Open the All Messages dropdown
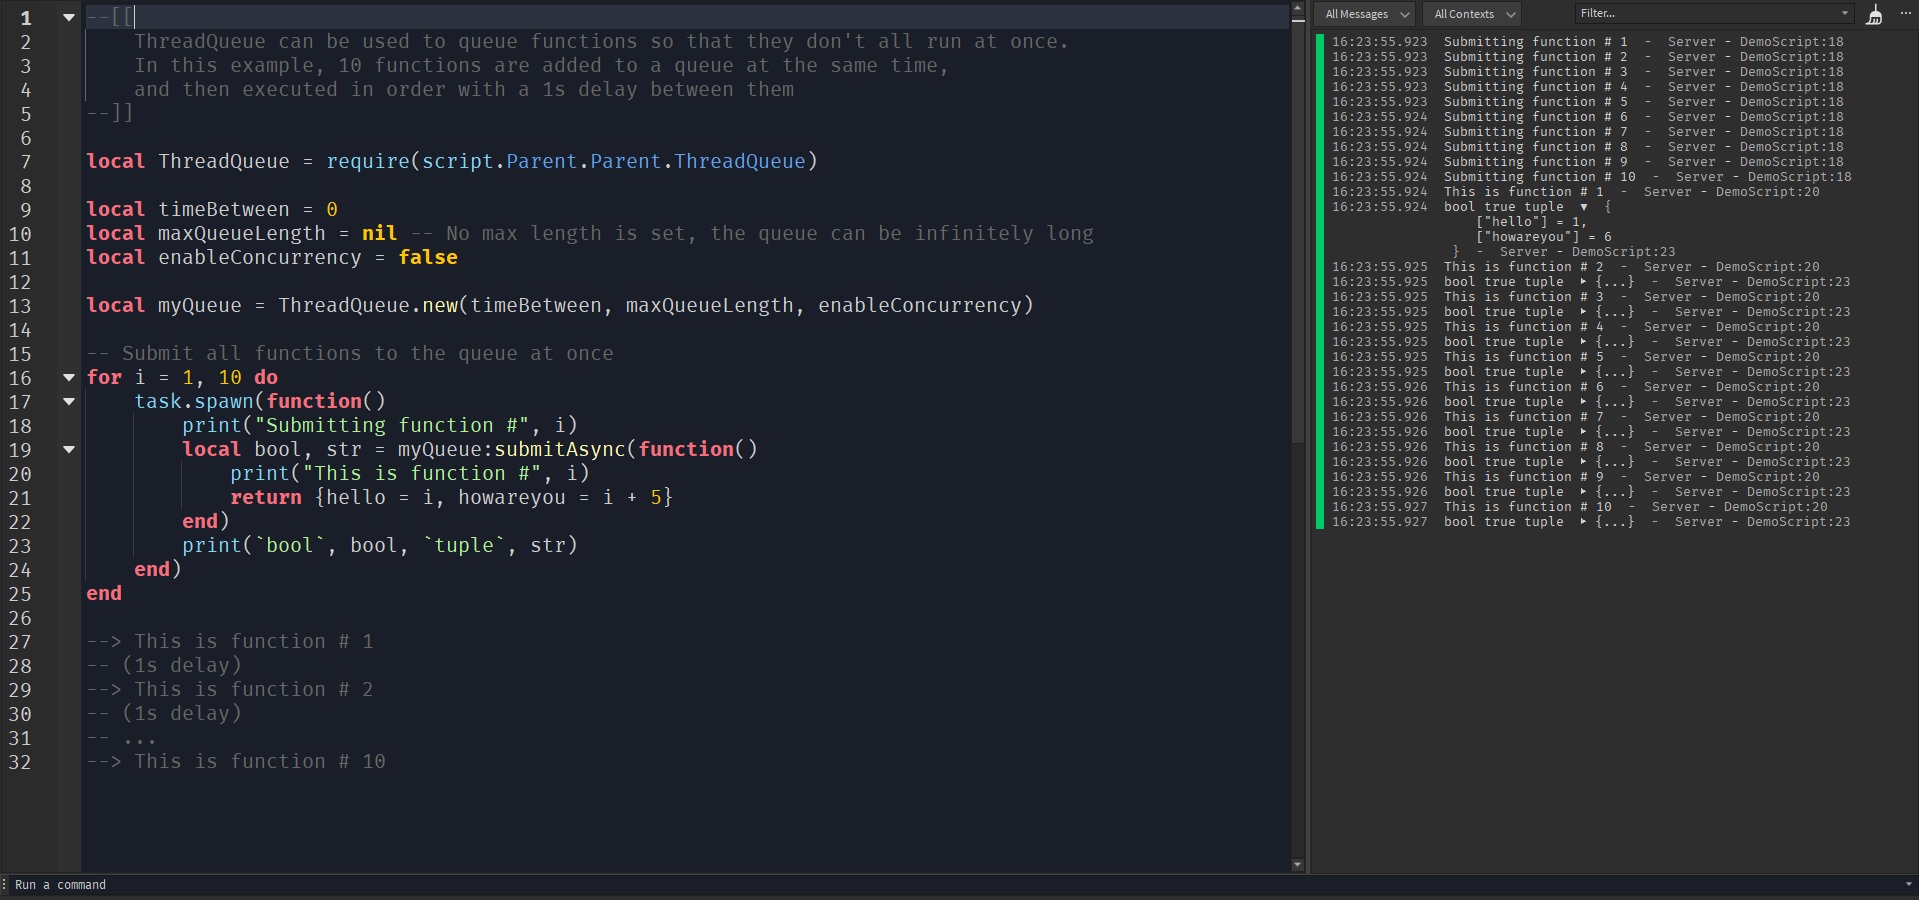 point(1363,14)
